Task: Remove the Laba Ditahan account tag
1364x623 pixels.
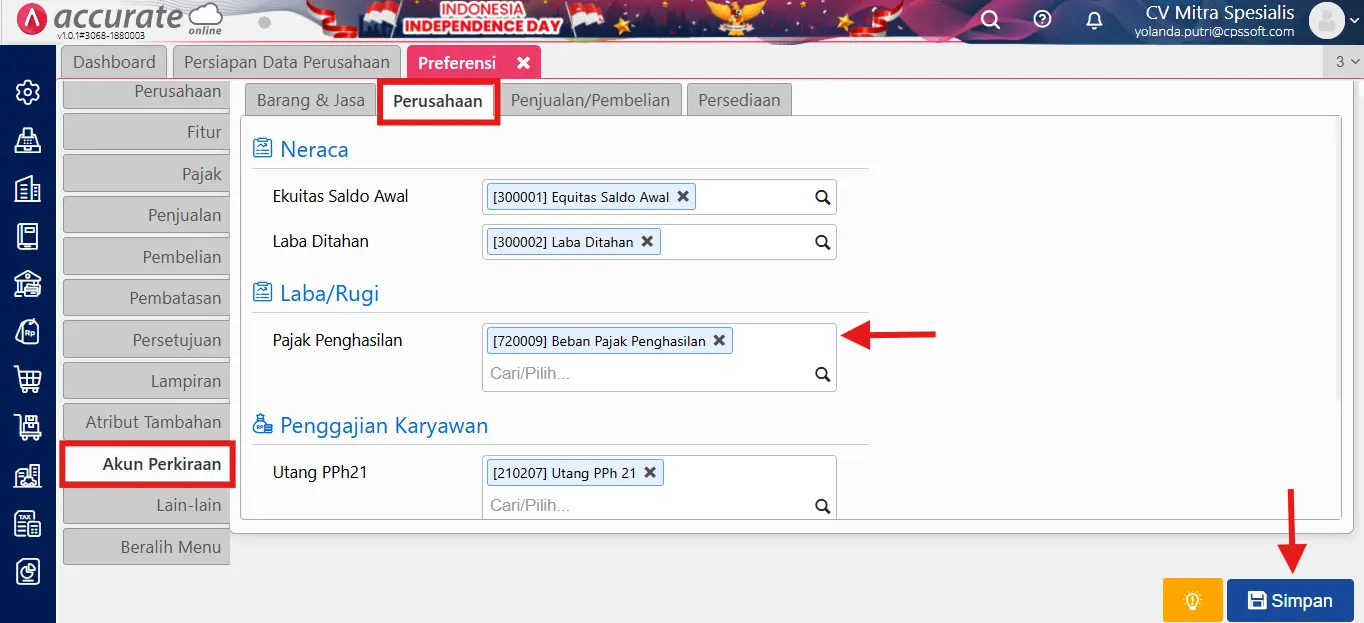Action: [x=647, y=242]
